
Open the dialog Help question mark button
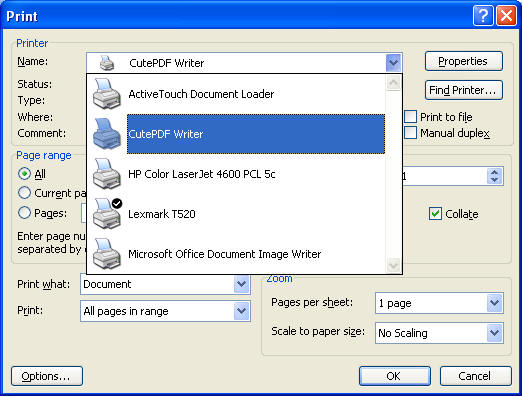tap(483, 15)
